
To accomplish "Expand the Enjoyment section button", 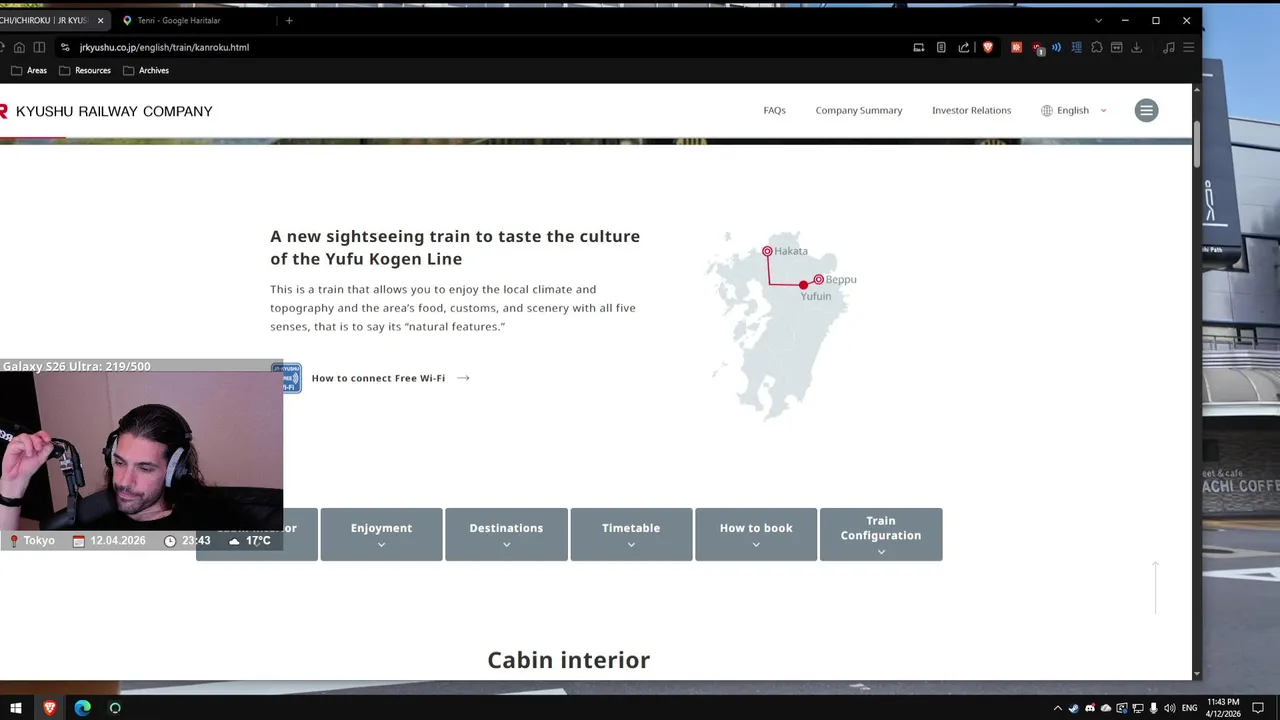I will (x=381, y=534).
